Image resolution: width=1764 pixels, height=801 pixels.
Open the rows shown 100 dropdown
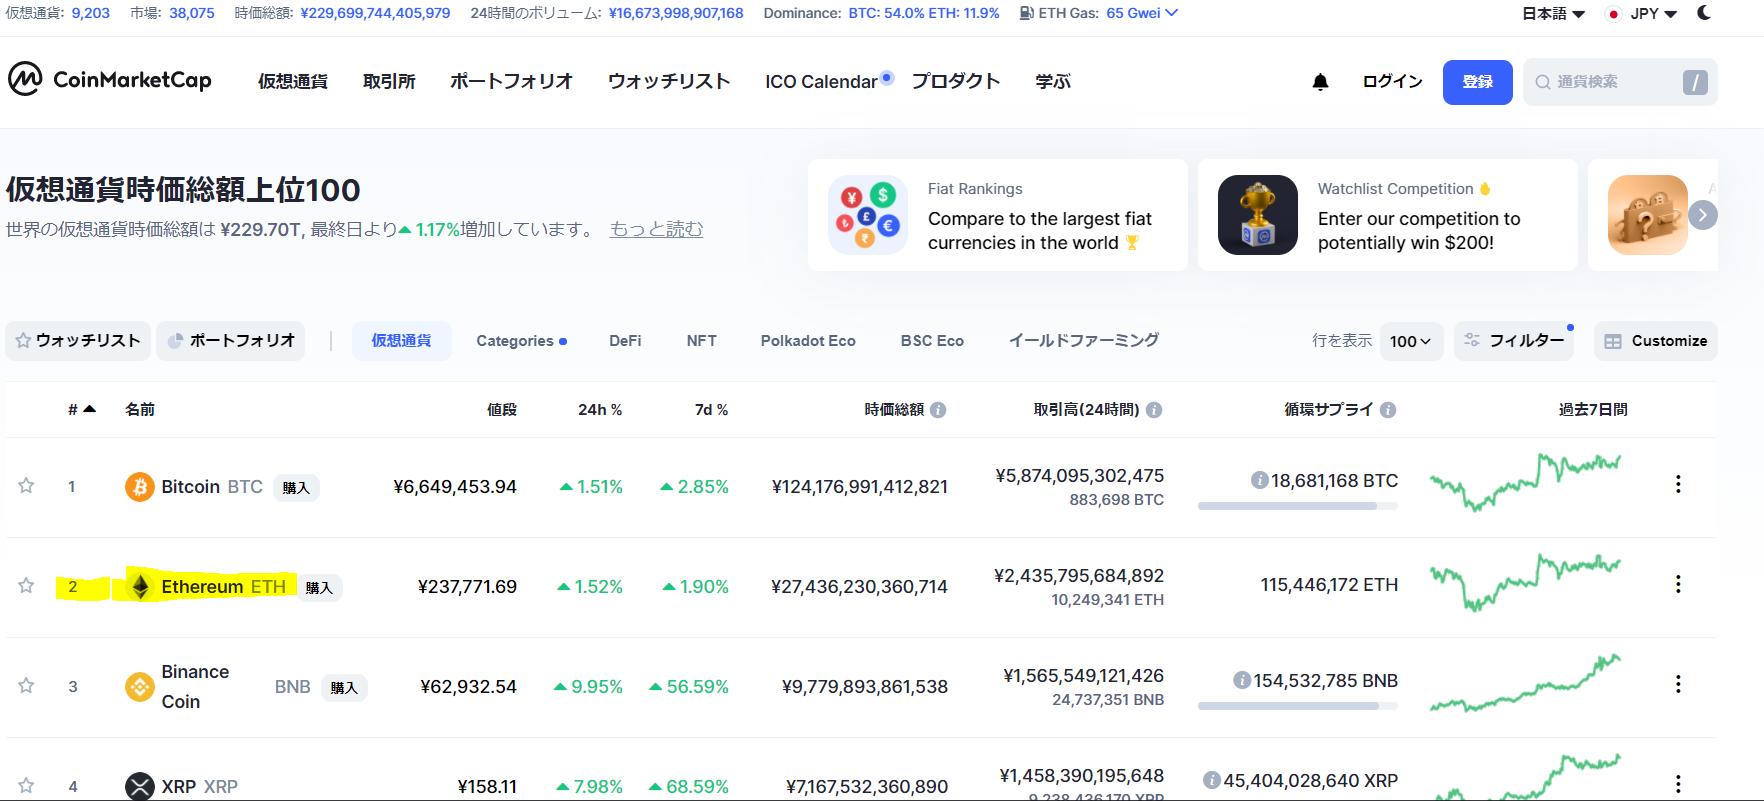click(x=1411, y=341)
